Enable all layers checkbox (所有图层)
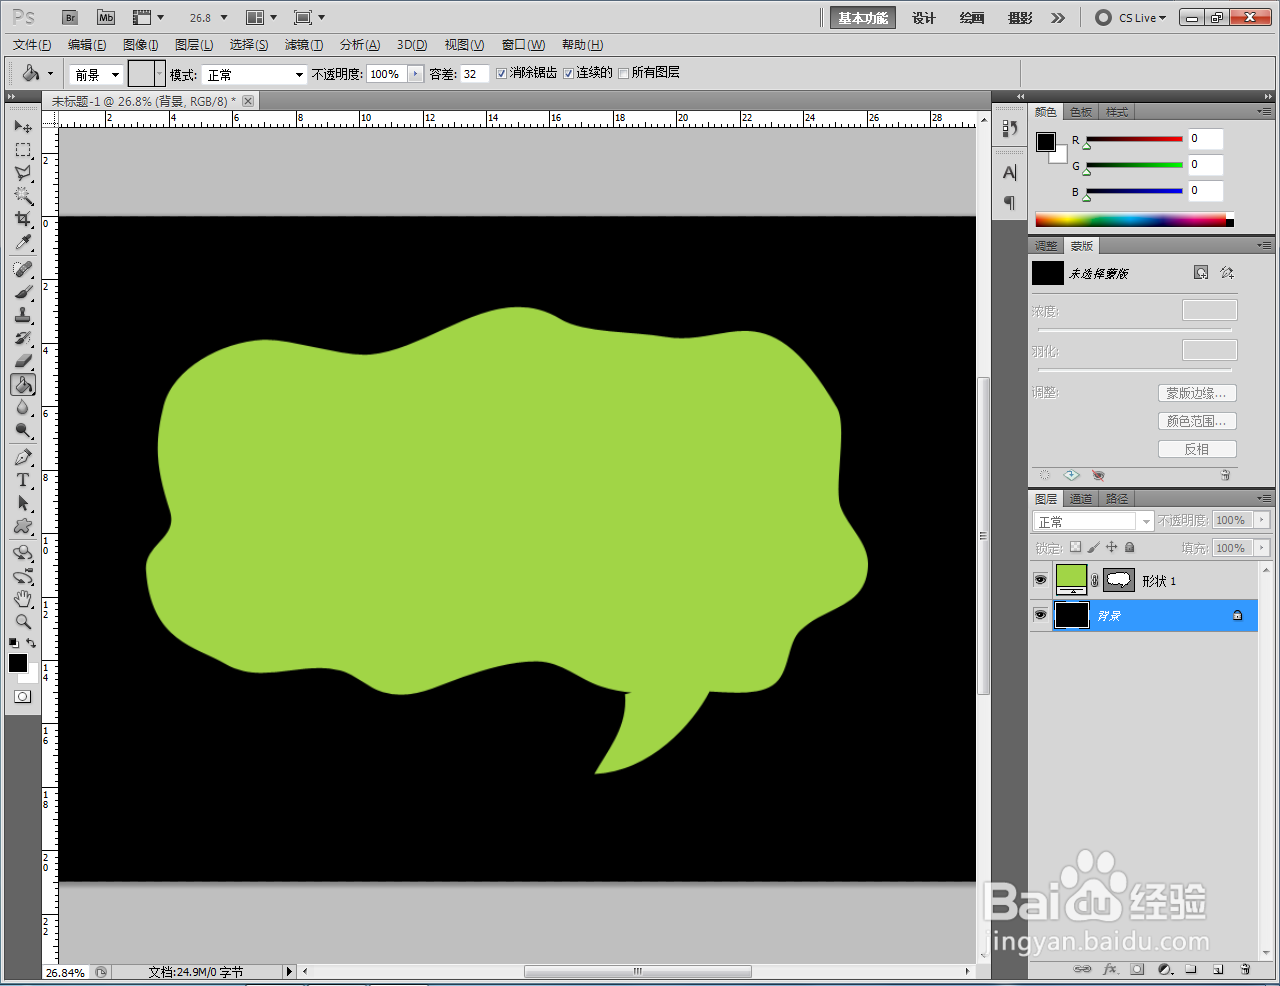Image resolution: width=1280 pixels, height=986 pixels. tap(624, 74)
